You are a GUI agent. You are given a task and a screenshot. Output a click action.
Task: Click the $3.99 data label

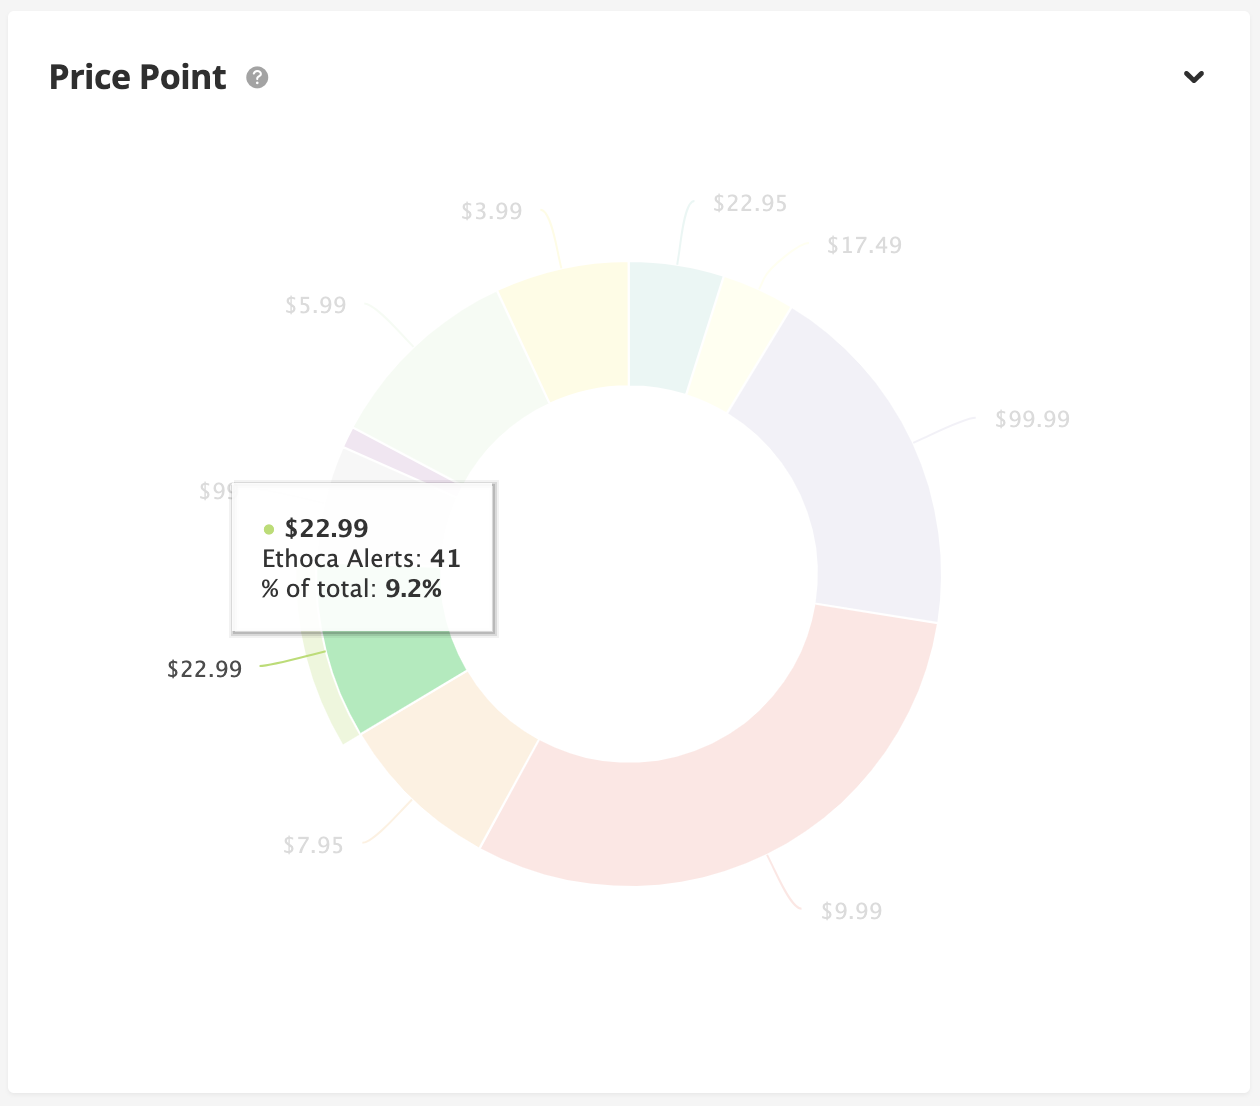tap(491, 211)
